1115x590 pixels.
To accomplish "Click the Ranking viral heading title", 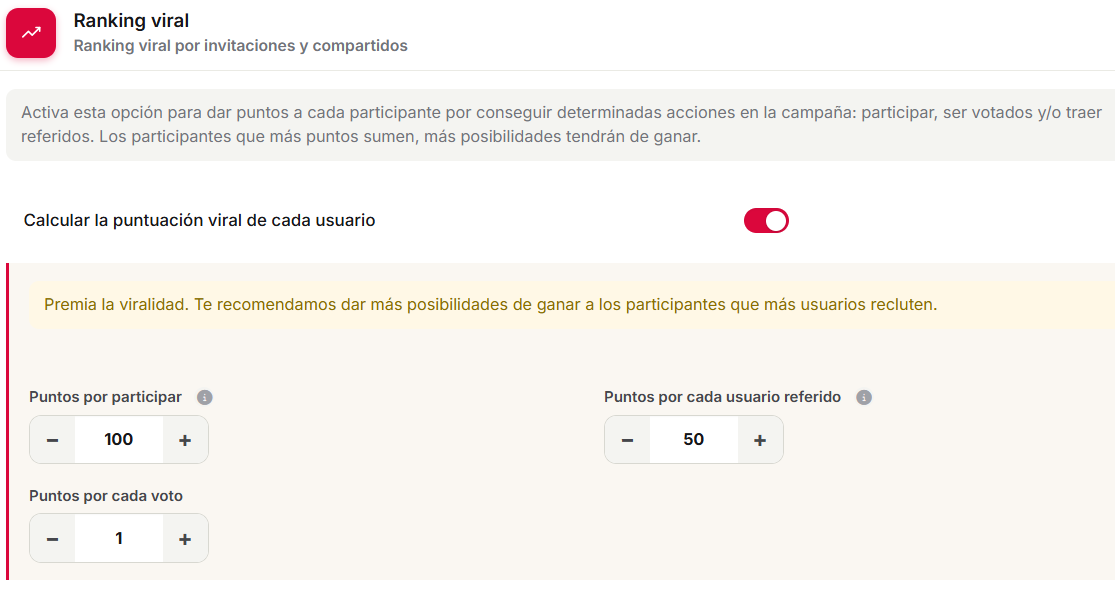I will coord(132,21).
